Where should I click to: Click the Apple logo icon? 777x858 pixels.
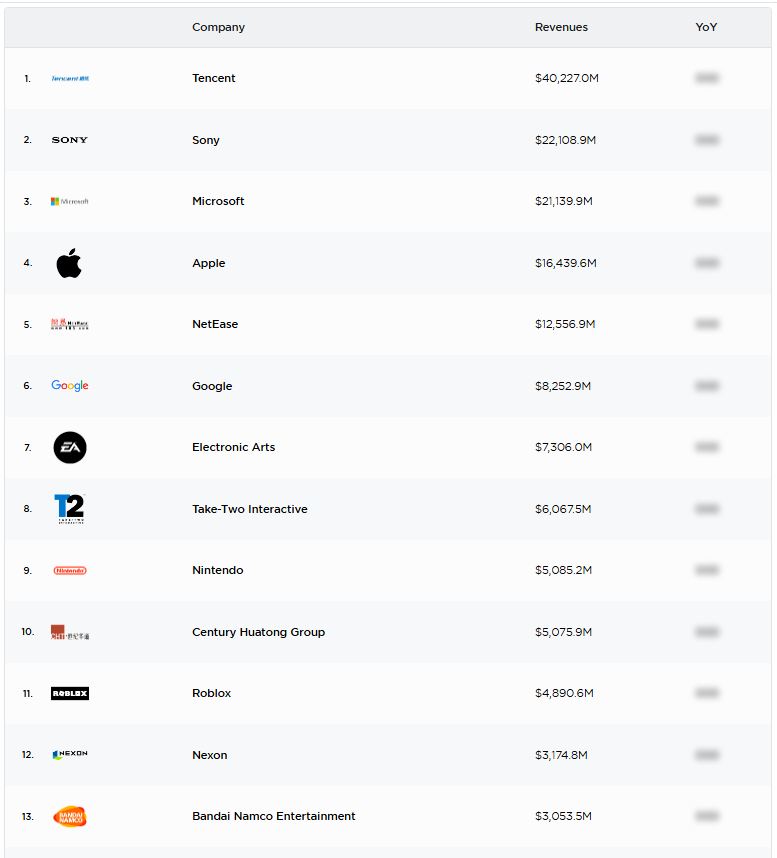click(x=69, y=263)
